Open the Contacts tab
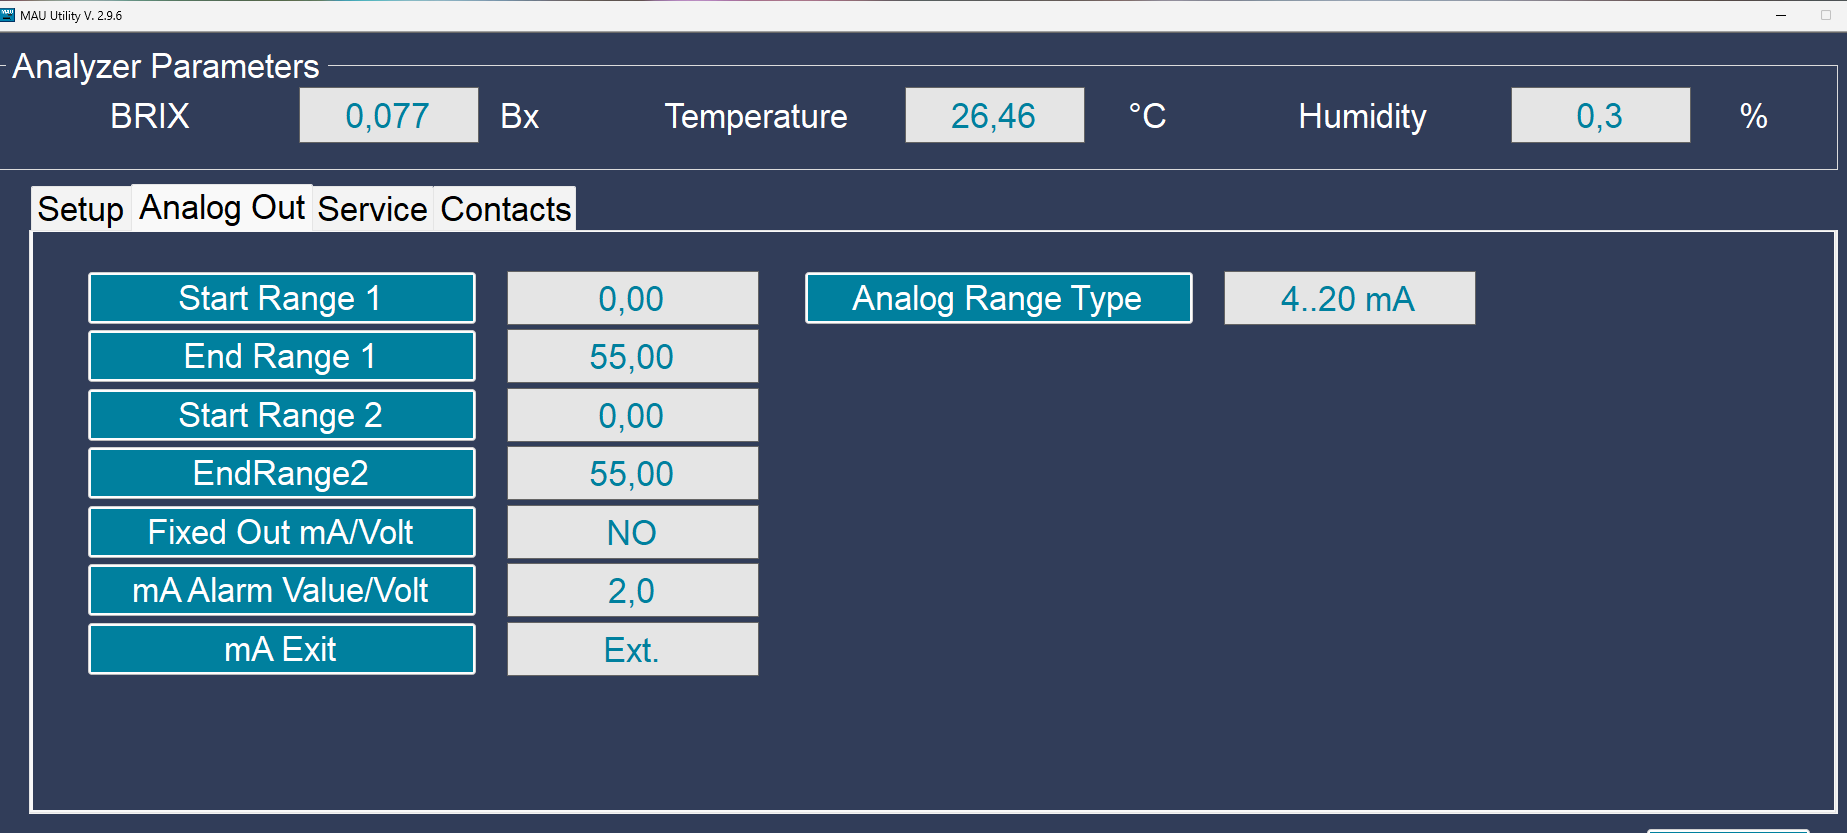This screenshot has height=833, width=1847. [505, 209]
